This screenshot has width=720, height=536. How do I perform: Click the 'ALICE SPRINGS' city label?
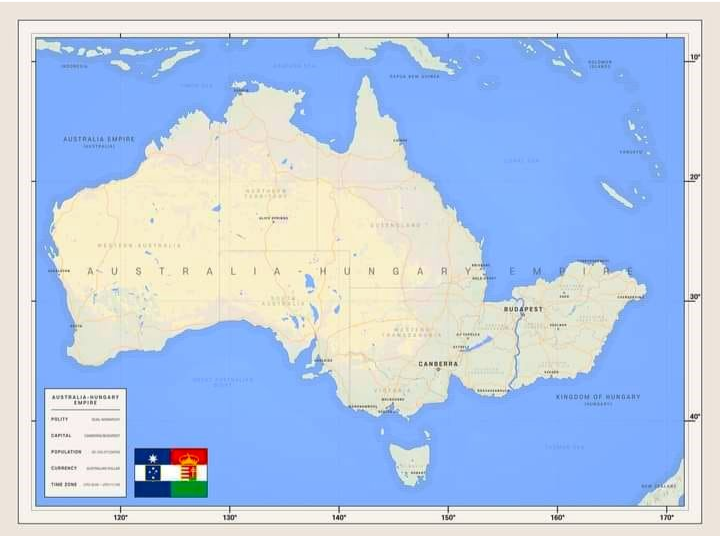[273, 218]
